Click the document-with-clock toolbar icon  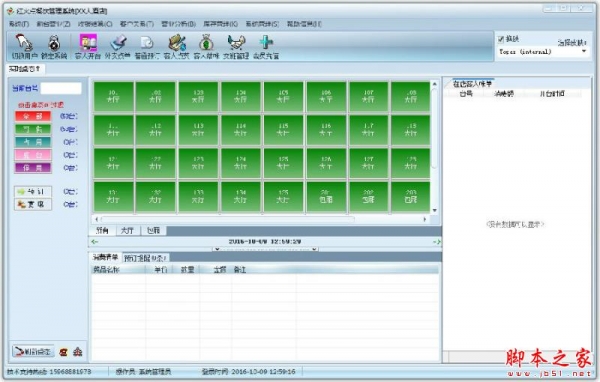coord(147,42)
